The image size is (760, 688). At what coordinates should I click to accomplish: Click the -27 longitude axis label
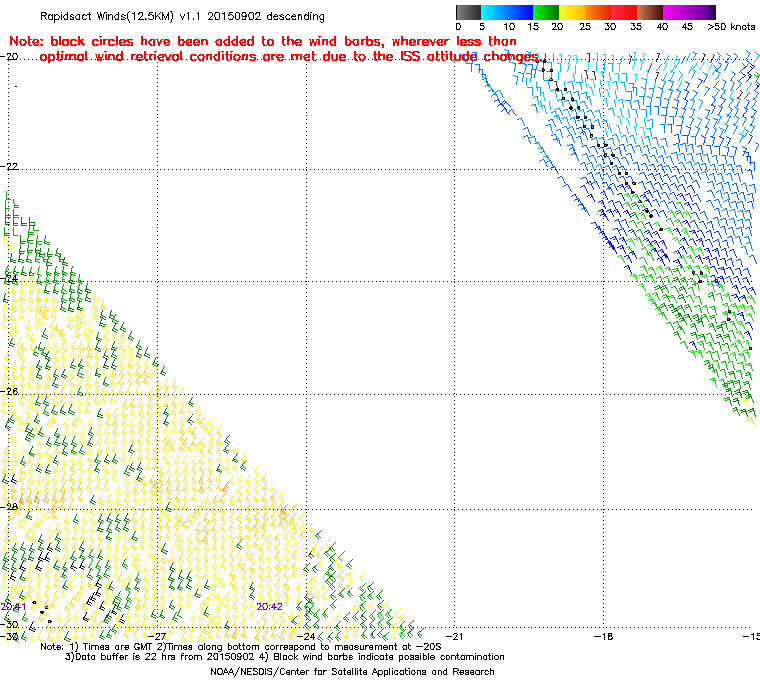158,636
